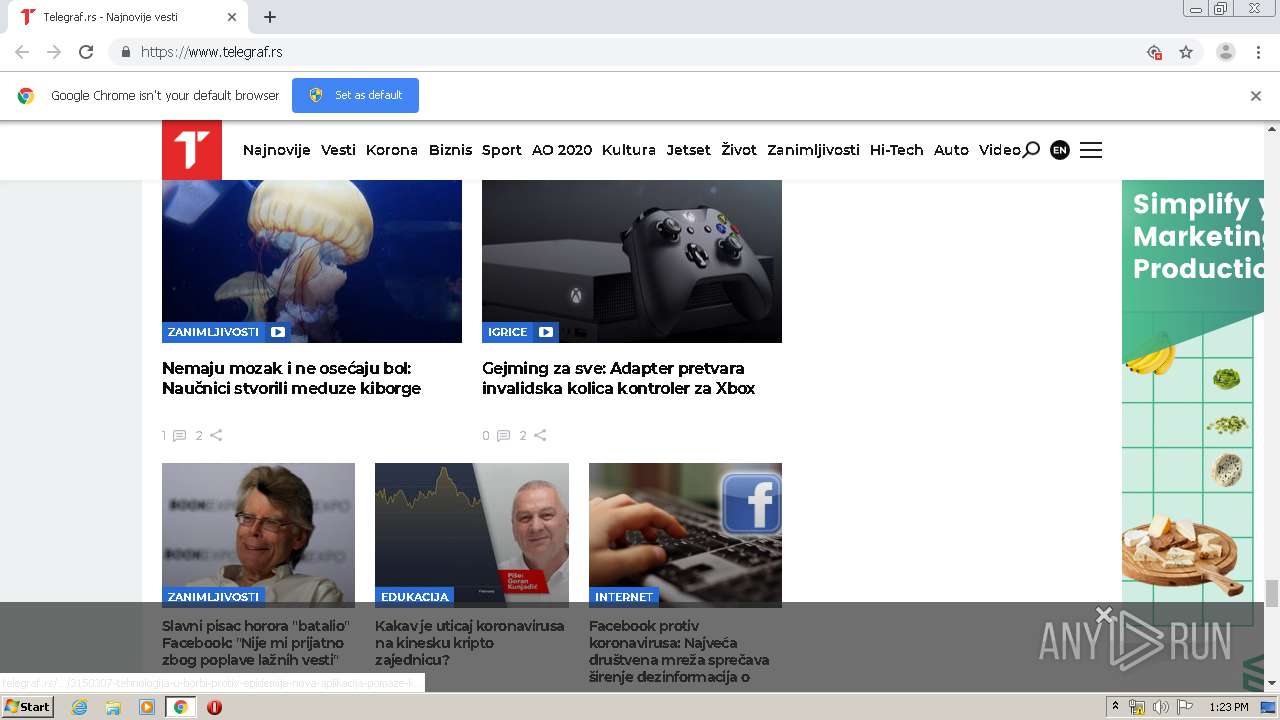The height and width of the screenshot is (720, 1280).
Task: Open the Xbox adapter article headline
Action: 618,378
